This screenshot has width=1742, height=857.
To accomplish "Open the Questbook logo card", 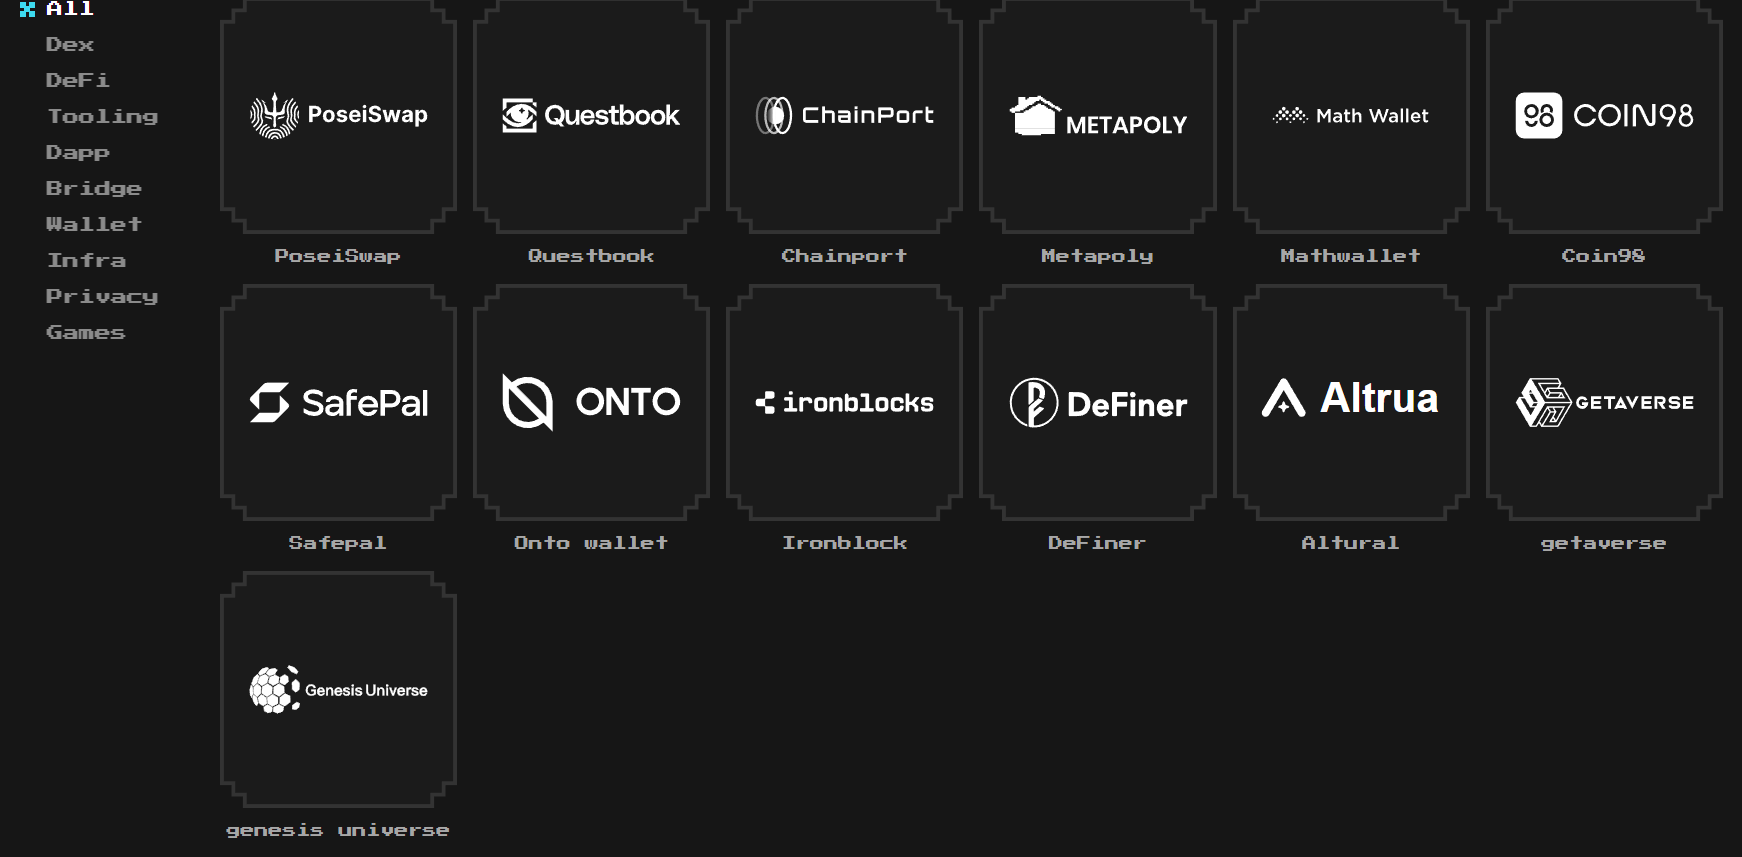I will point(591,116).
